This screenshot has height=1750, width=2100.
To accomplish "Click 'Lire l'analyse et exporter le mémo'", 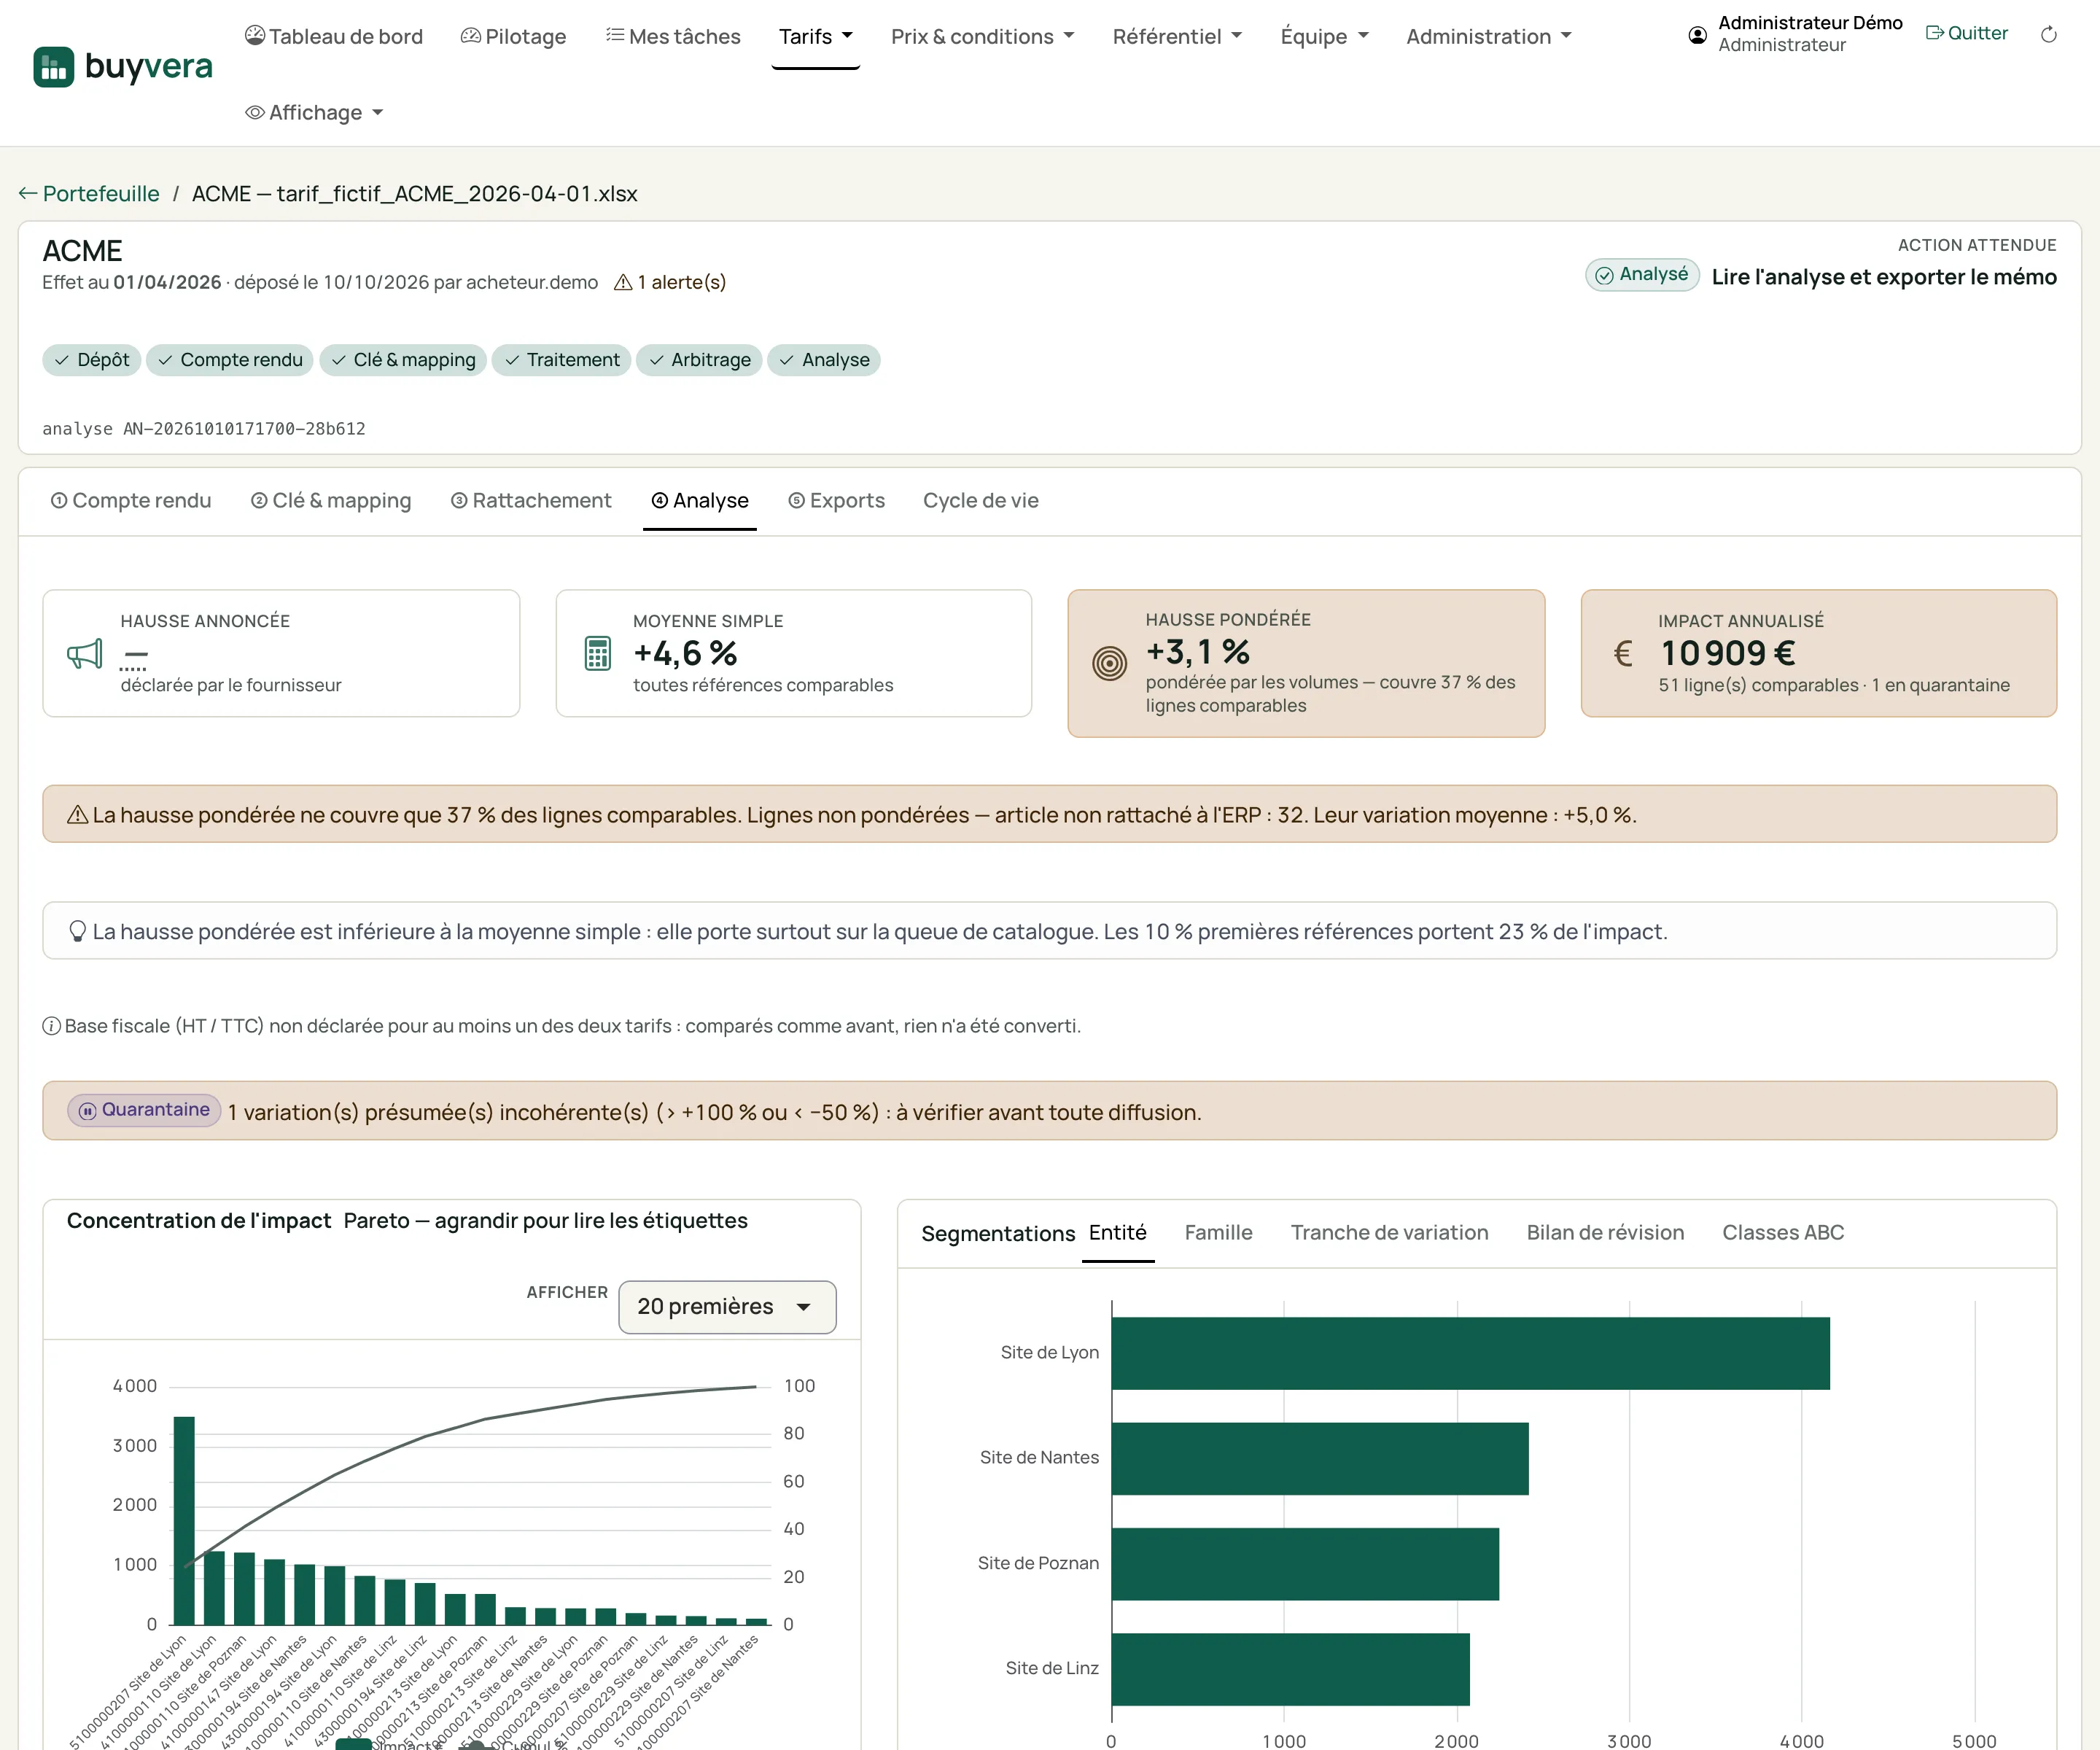I will tap(1884, 277).
